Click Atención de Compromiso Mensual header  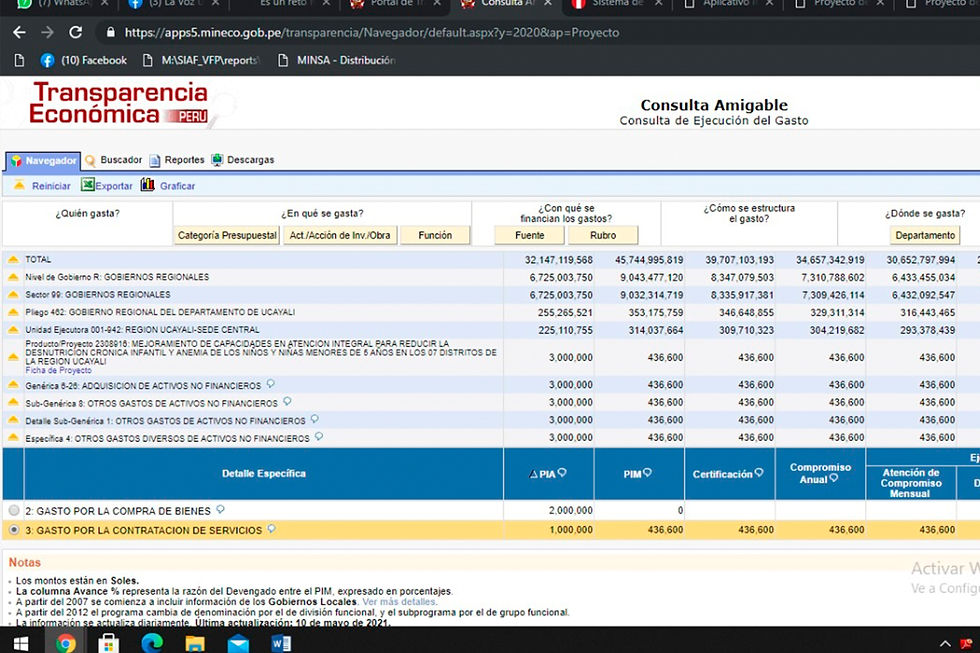click(x=911, y=483)
